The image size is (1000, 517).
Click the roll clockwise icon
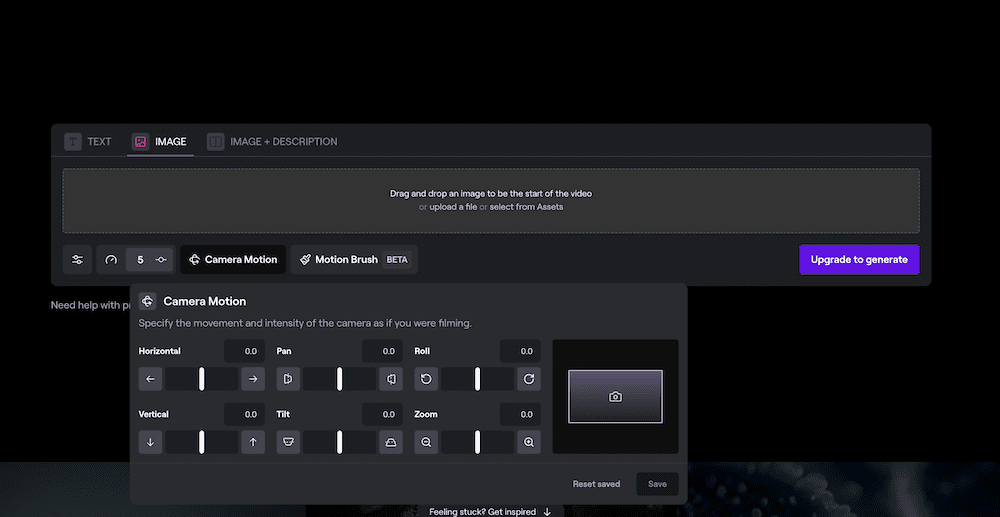point(529,379)
